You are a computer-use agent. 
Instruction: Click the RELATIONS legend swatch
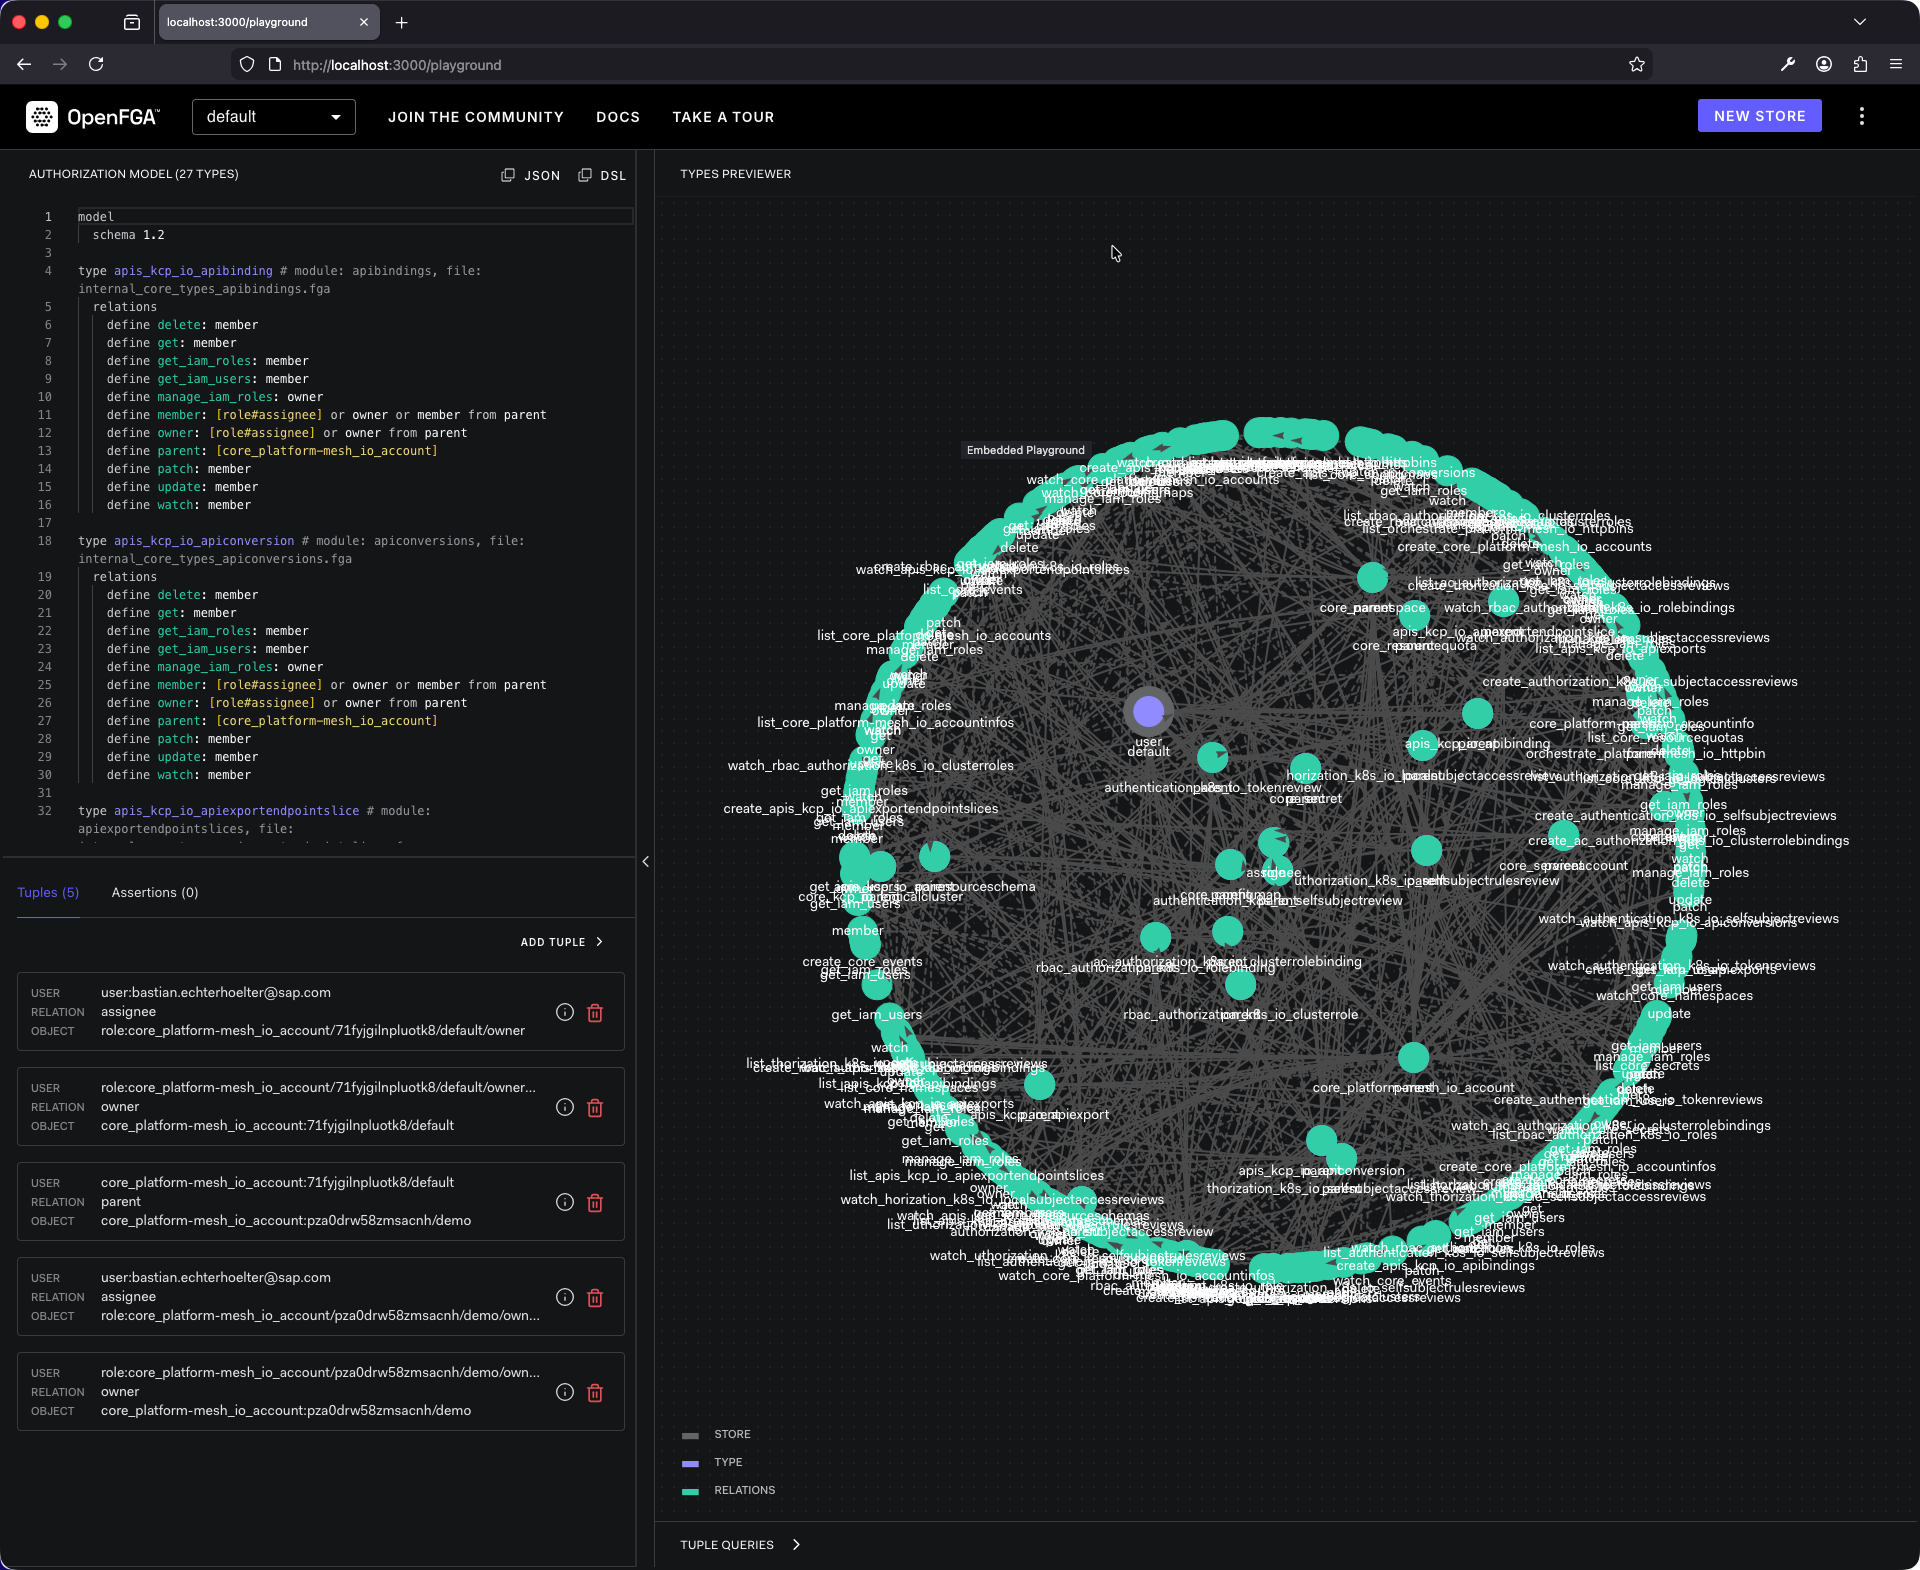point(690,1491)
